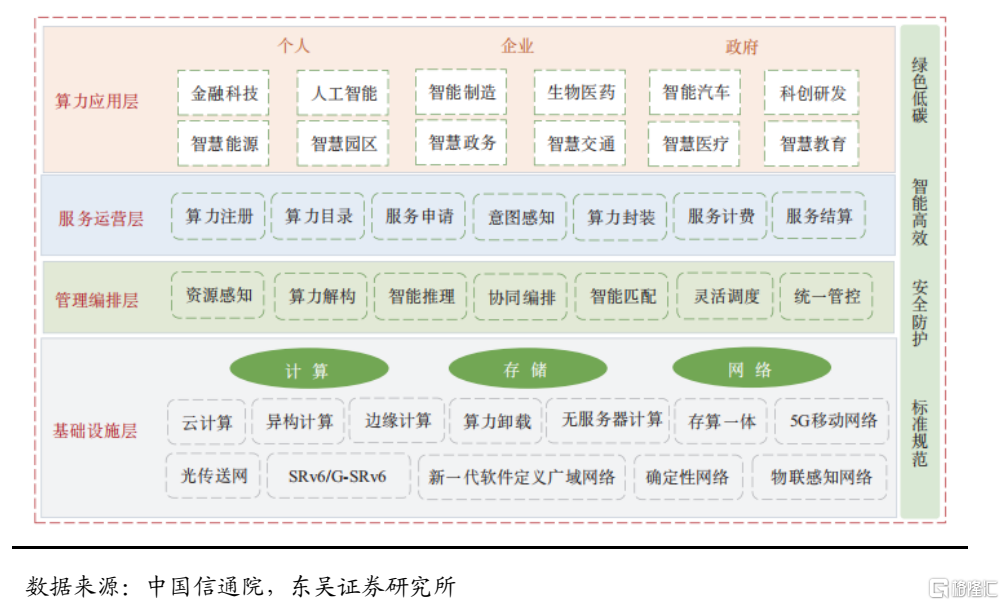The image size is (1004, 605).
Task: Select the 灵活调度 box
Action: (725, 296)
